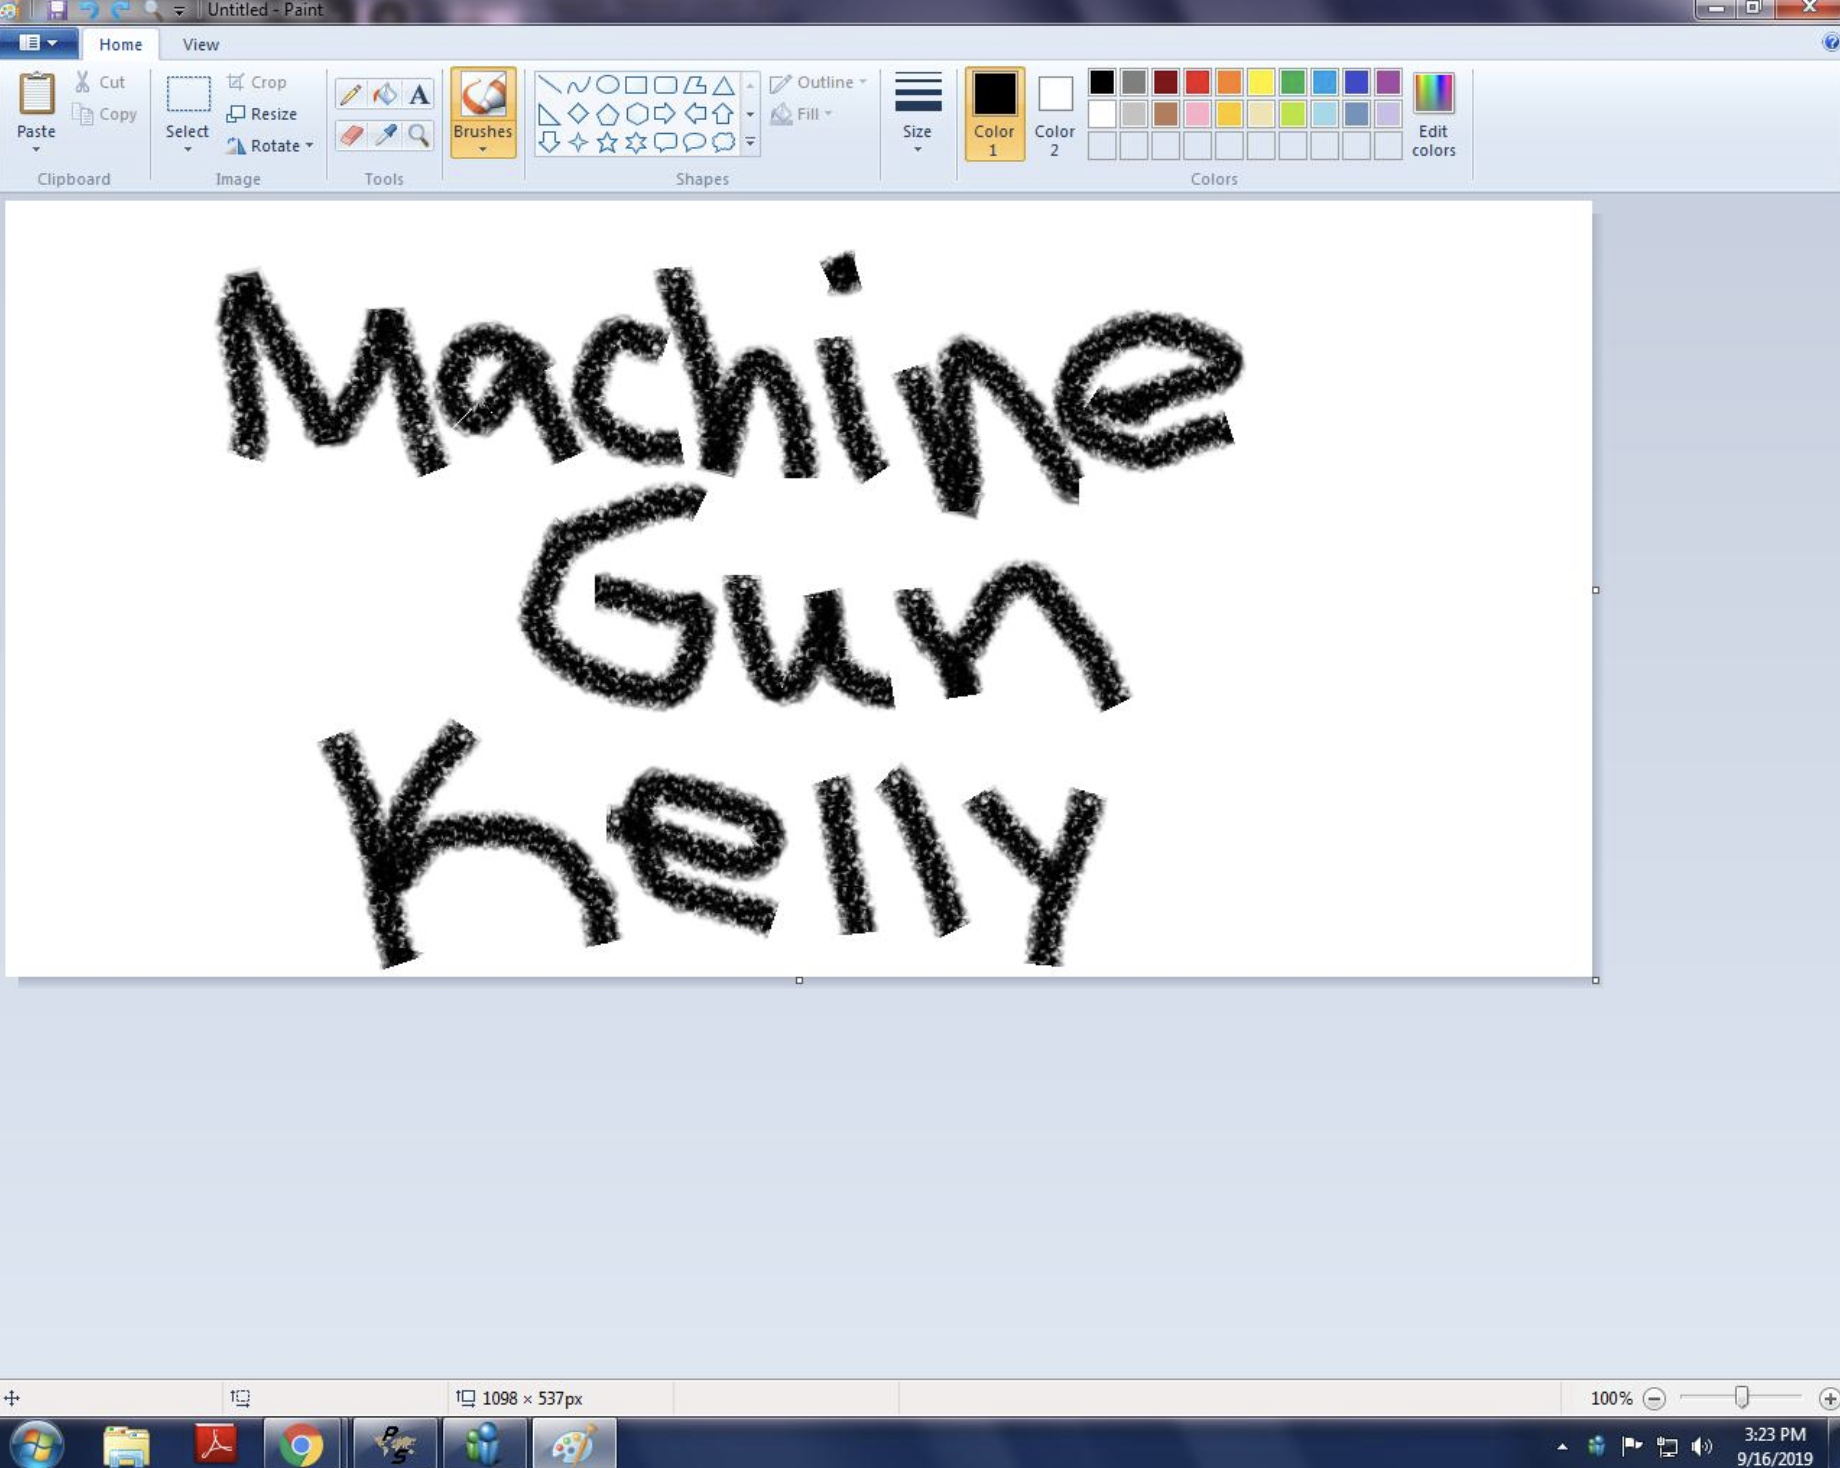
Task: Click the zoom out minus button
Action: click(1655, 1398)
